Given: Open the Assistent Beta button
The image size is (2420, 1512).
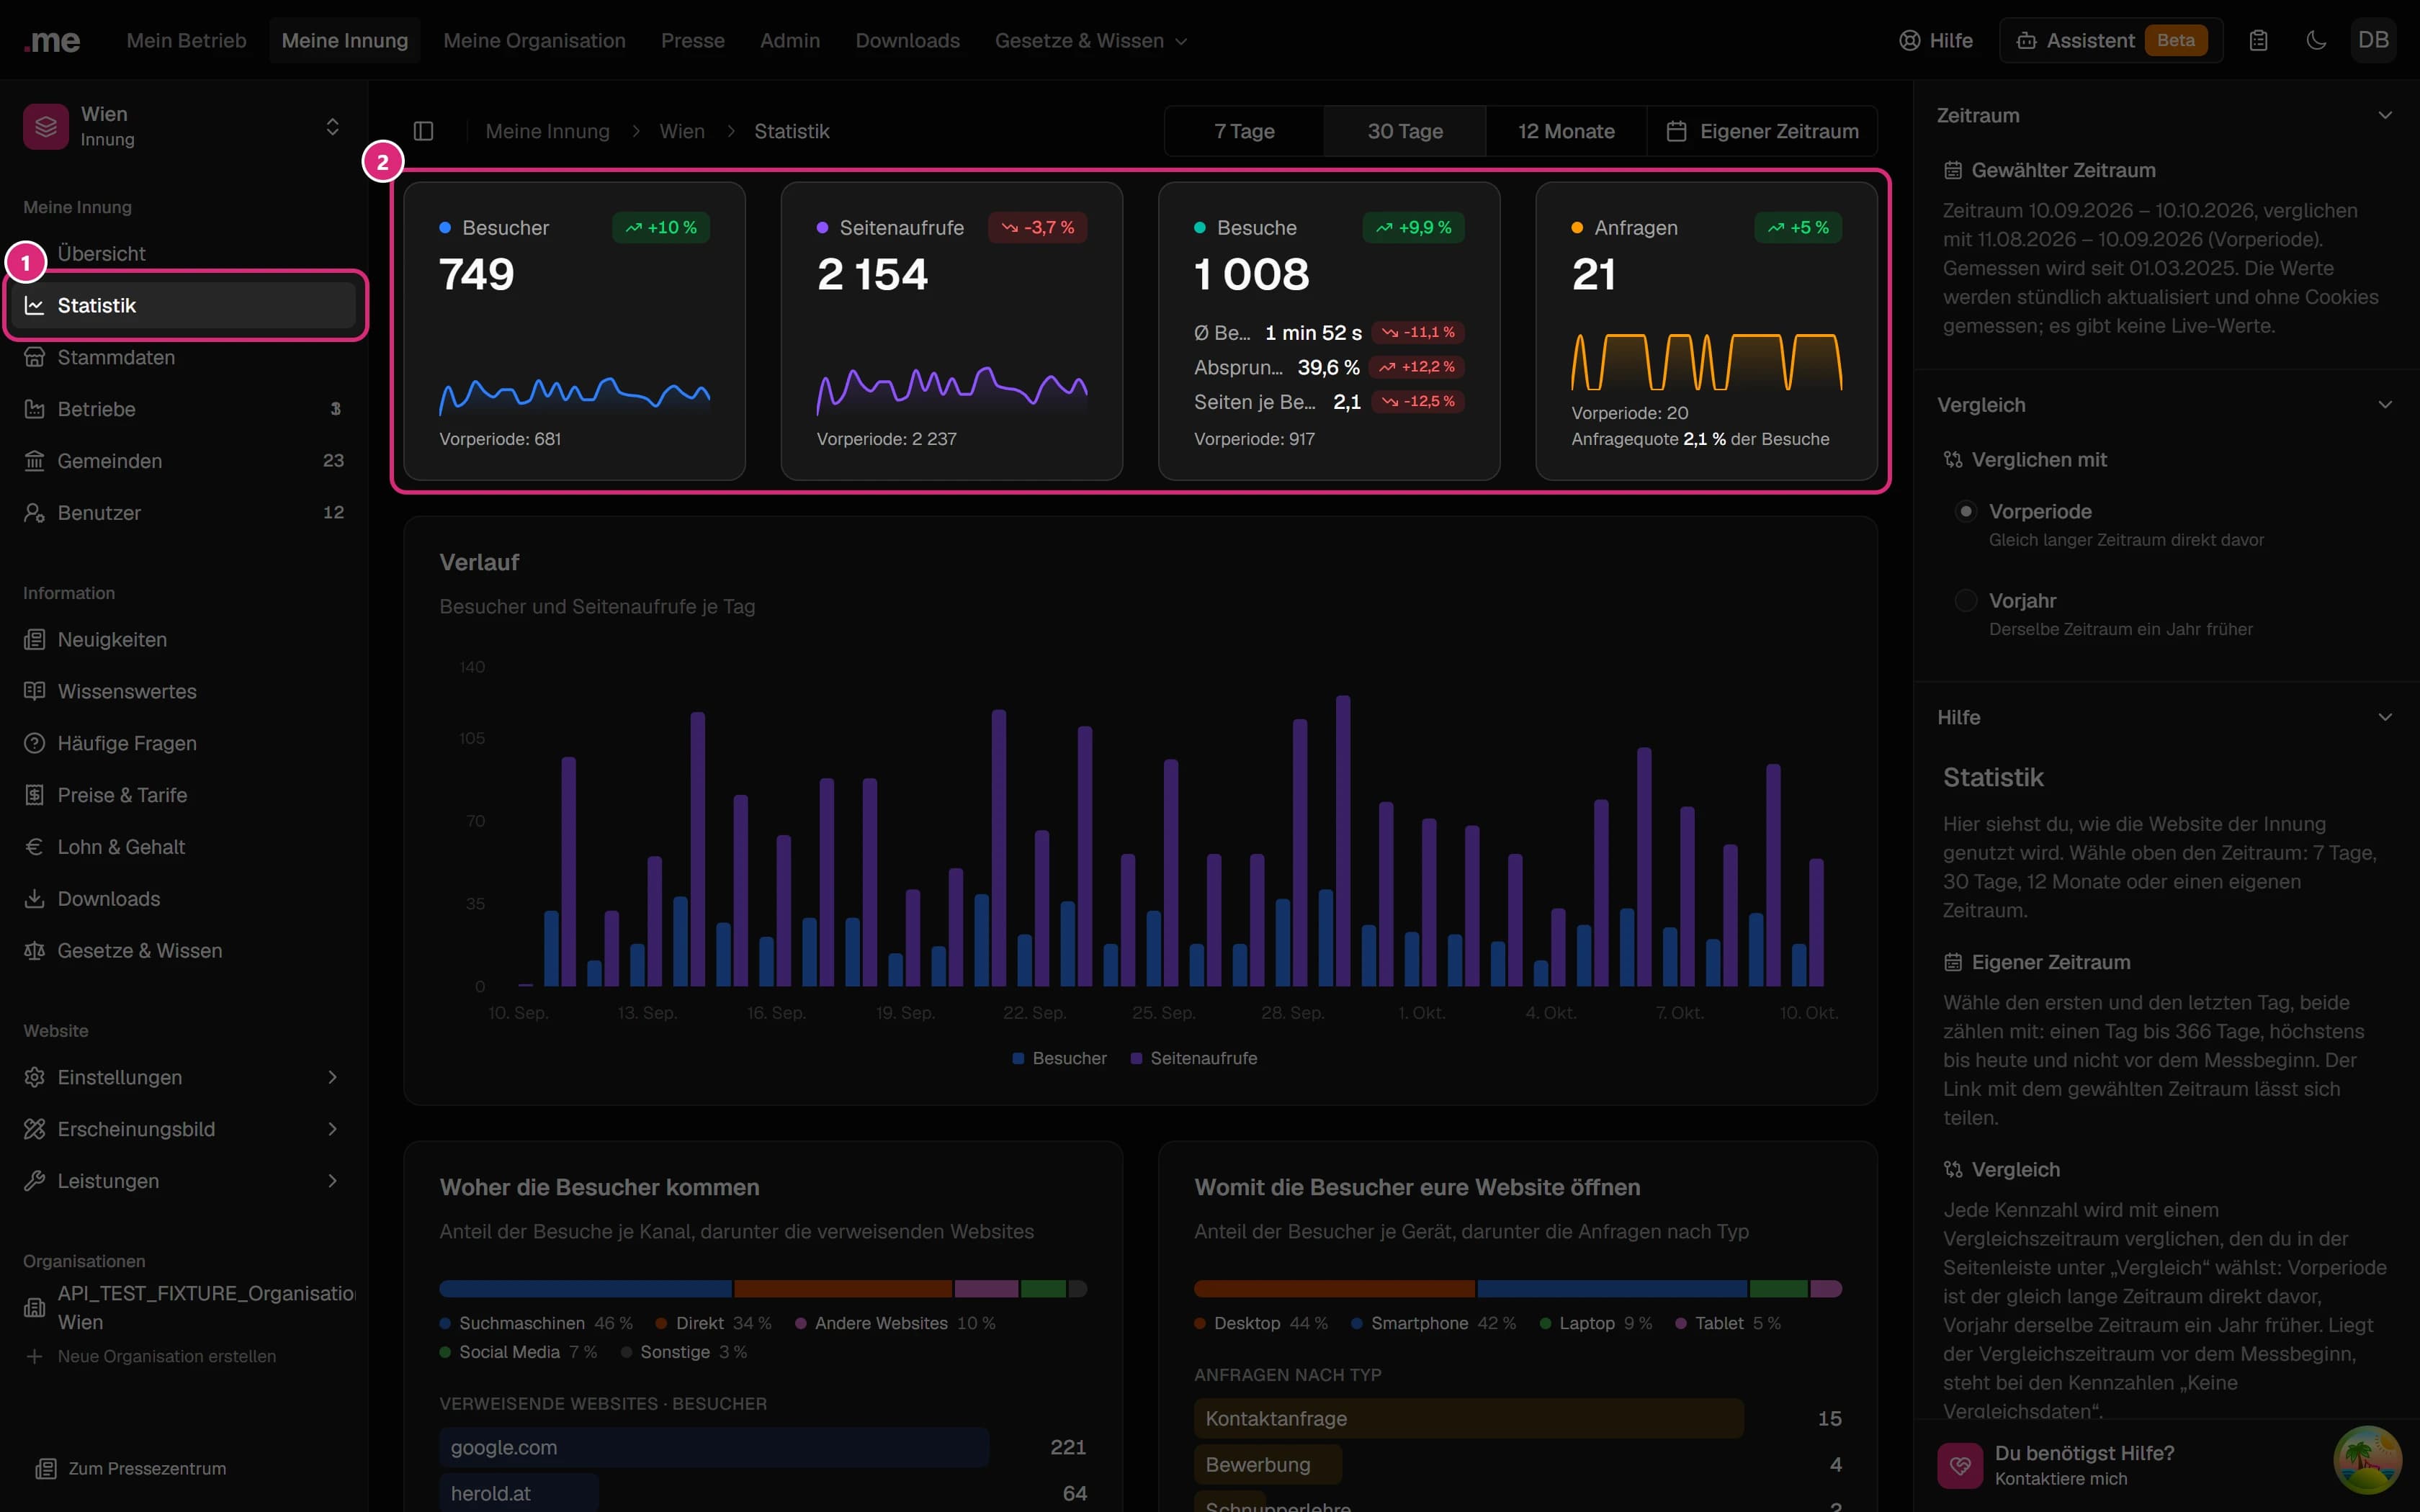Looking at the screenshot, I should [x=2111, y=40].
